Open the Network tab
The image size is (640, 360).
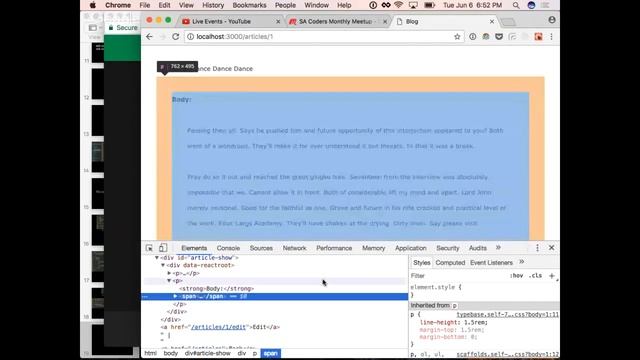294,248
